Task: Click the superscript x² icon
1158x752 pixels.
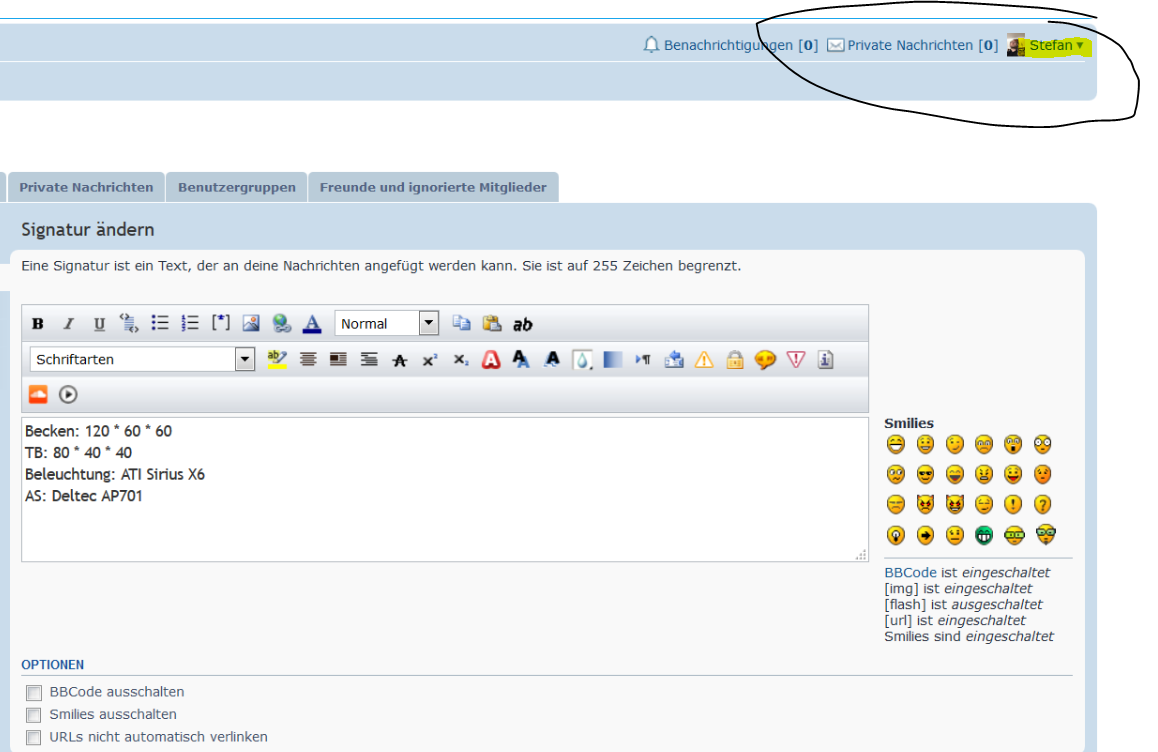Action: (x=430, y=360)
